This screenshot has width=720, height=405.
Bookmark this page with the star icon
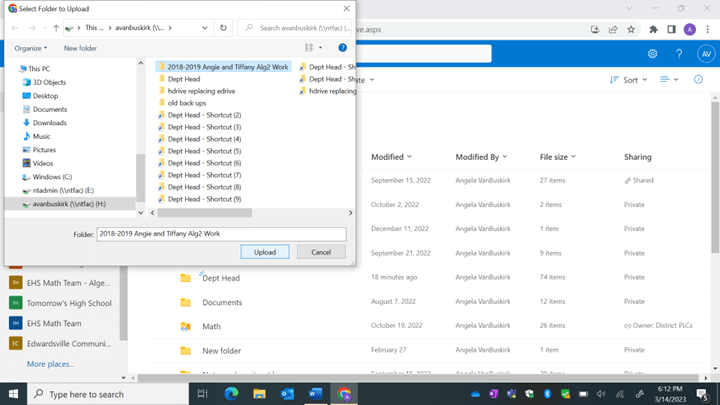pyautogui.click(x=631, y=29)
